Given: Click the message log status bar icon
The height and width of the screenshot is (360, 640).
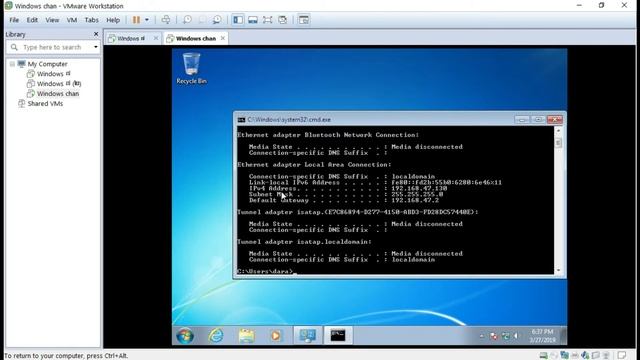Looking at the screenshot, I should coord(622,355).
